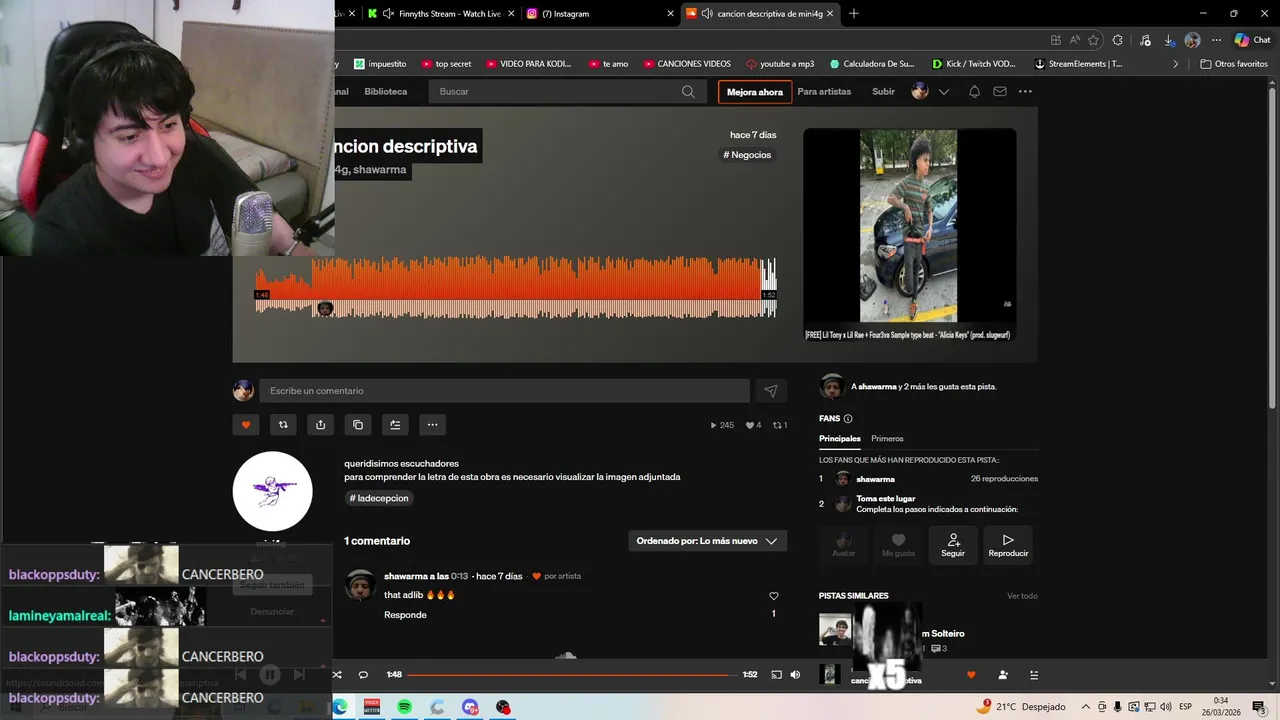The image size is (1280, 720).
Task: Click Responde under shawarma's comment
Action: (405, 615)
